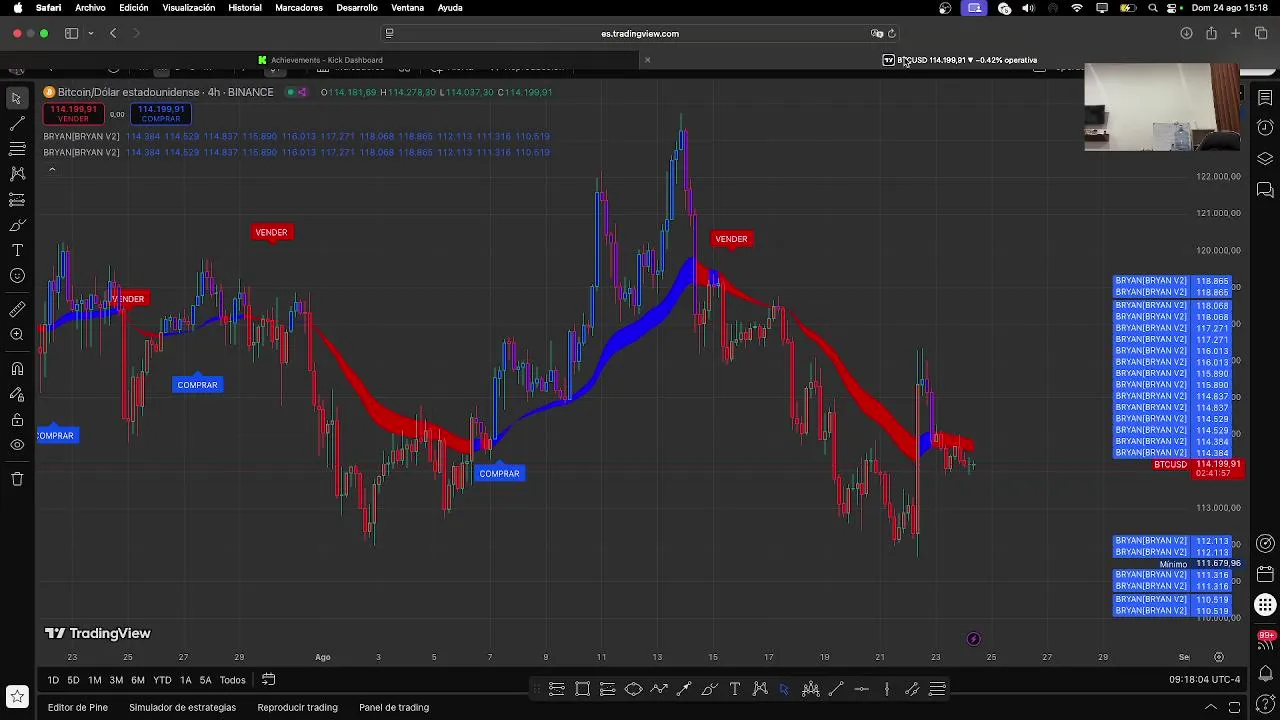The height and width of the screenshot is (720, 1280).
Task: Select the YTD time range
Action: (162, 680)
